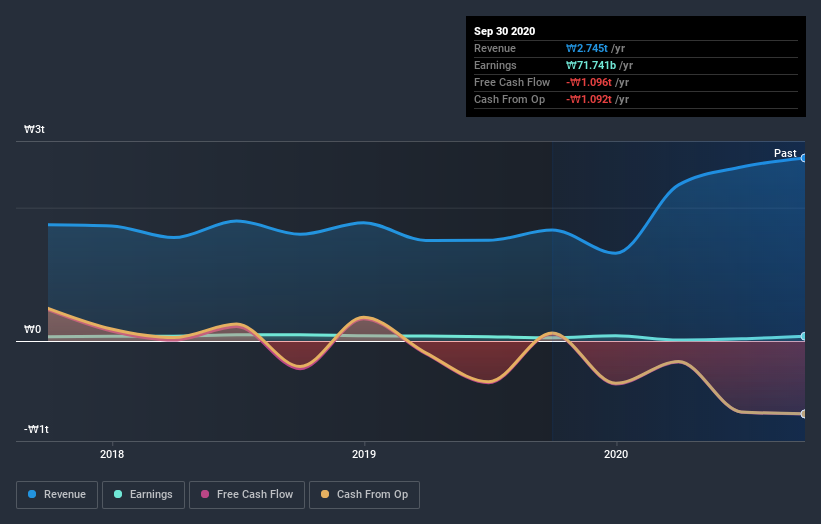Click the 'Free Cash Flow' row label in tooltip

pos(512,82)
